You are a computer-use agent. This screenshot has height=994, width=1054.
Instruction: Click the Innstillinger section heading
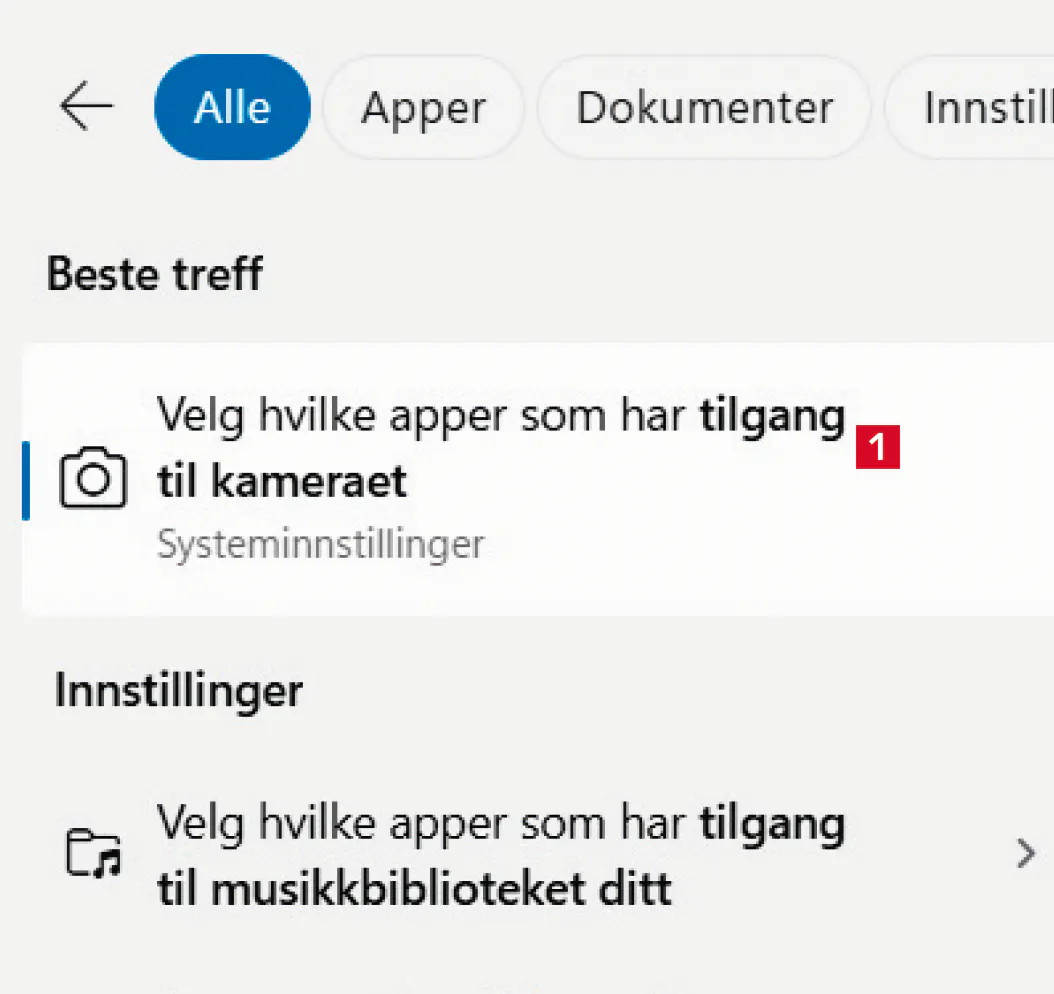178,690
